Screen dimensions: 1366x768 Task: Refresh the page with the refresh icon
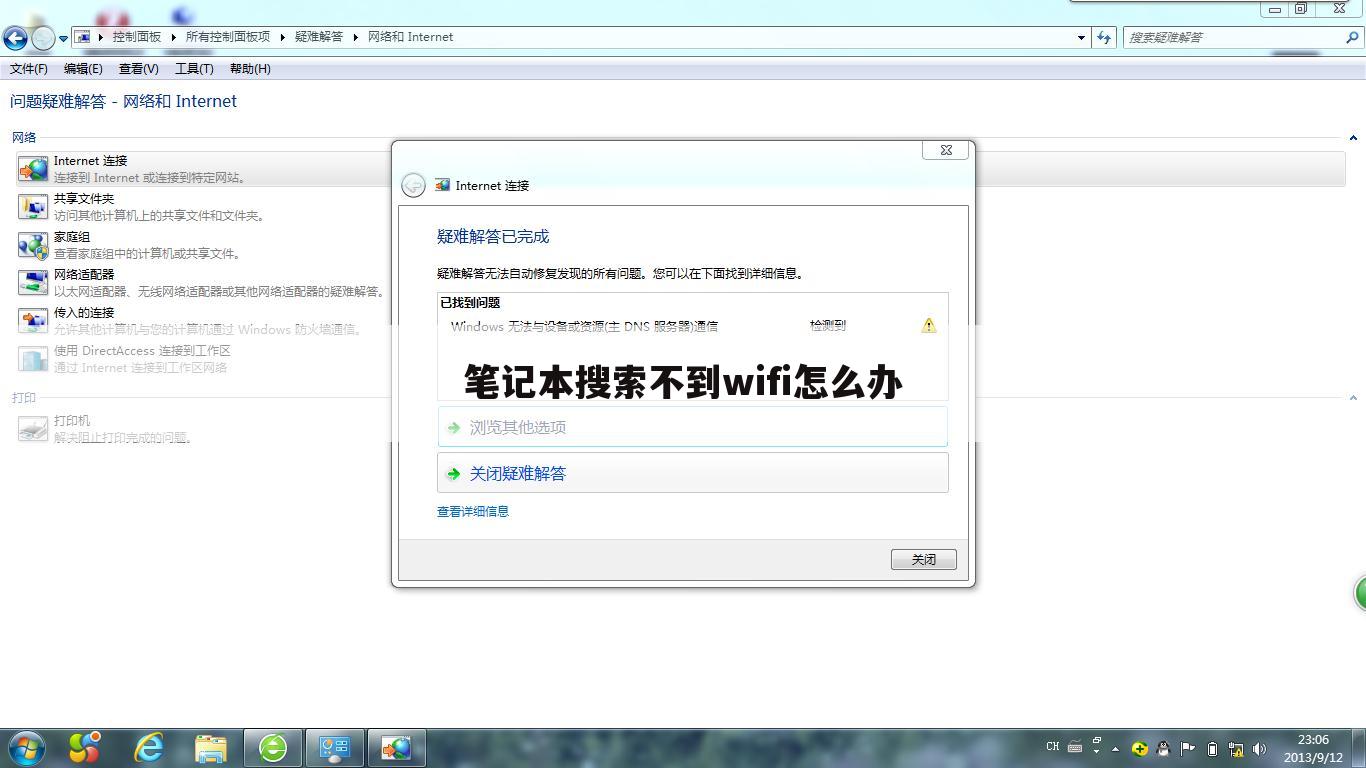tap(1103, 37)
